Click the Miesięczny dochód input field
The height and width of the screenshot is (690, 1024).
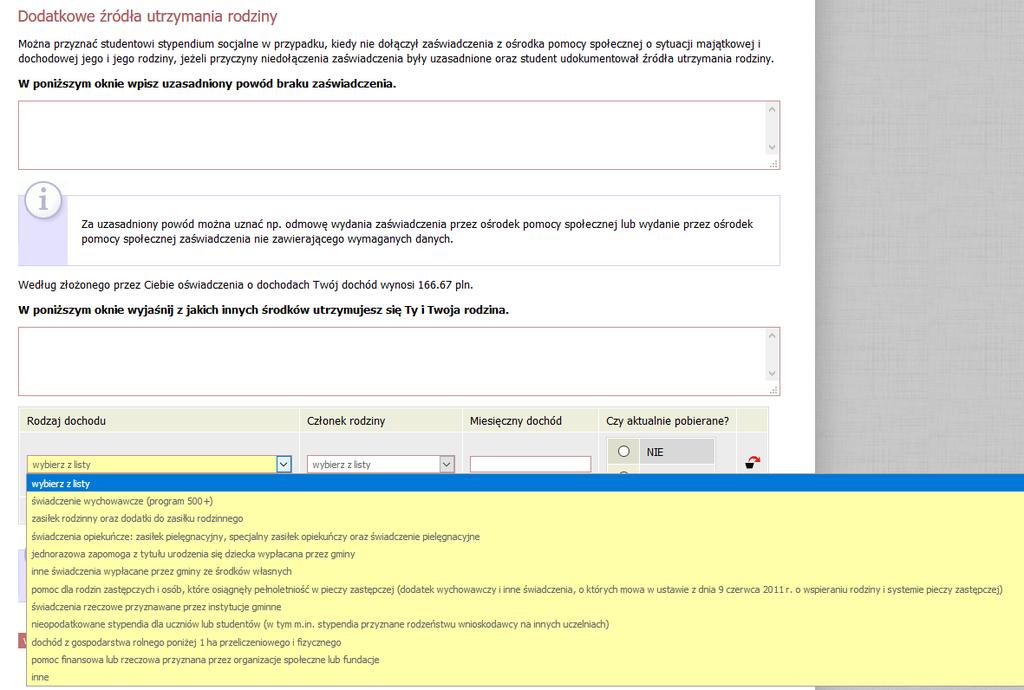pos(530,464)
